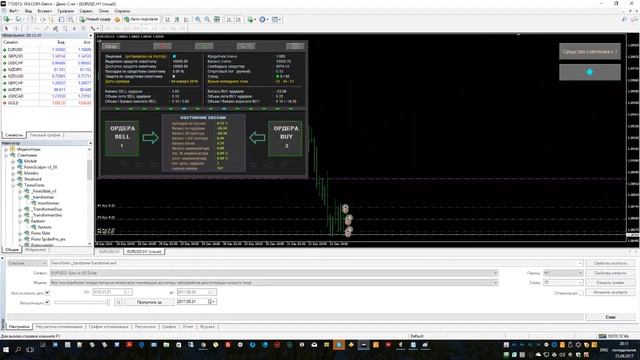
Task: Open MetaEditor from toolbar
Action: [x=117, y=19]
